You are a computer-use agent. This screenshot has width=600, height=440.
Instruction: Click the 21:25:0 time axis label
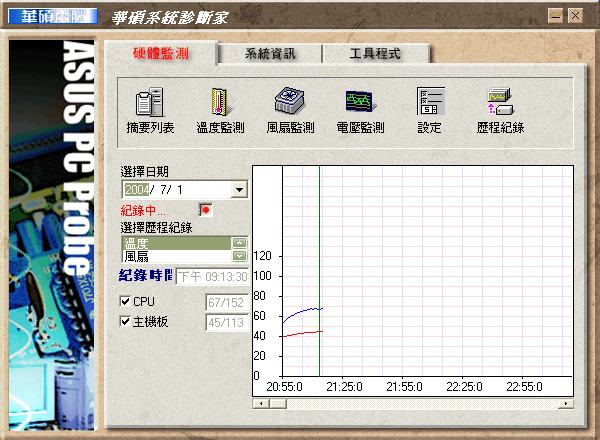tap(344, 387)
